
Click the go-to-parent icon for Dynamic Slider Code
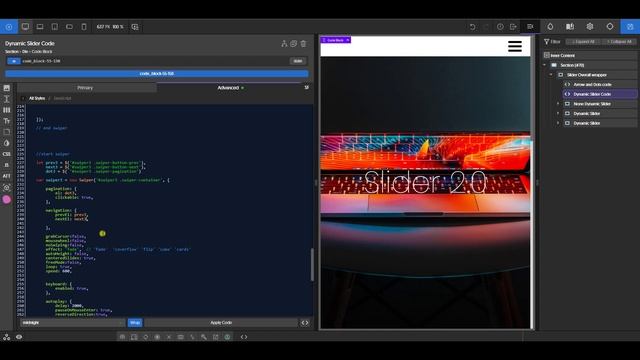click(284, 43)
